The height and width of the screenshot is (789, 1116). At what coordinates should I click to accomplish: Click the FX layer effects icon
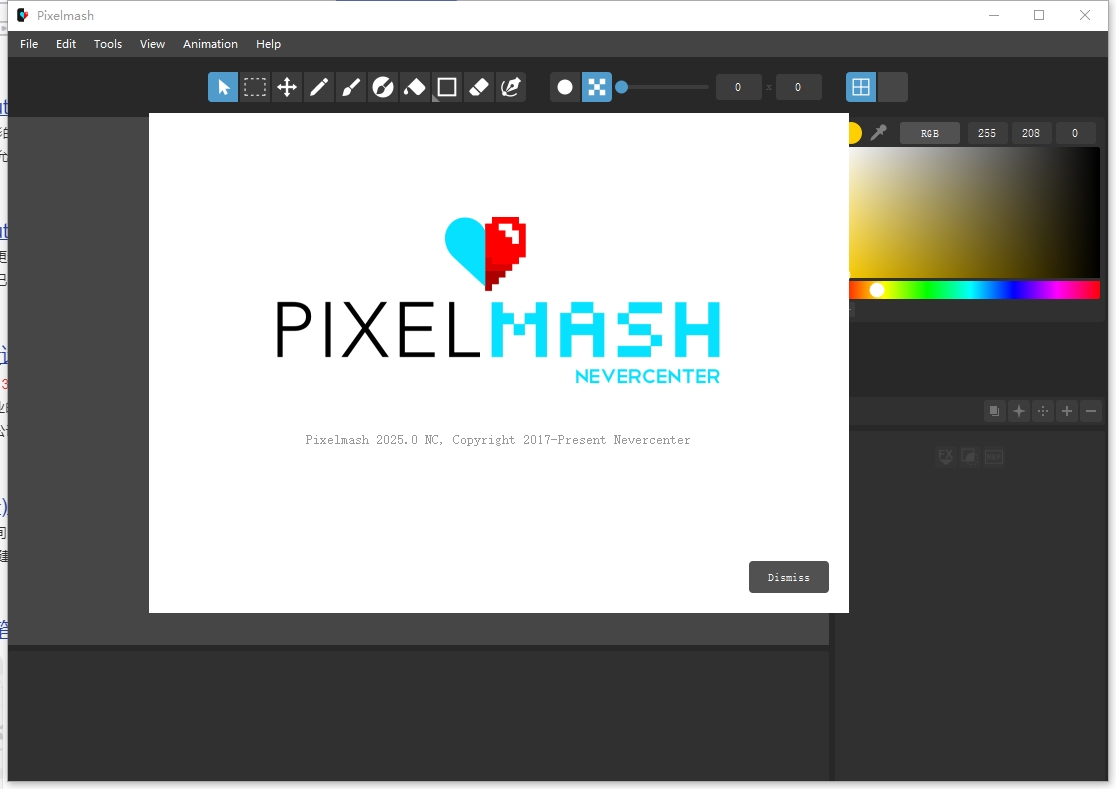945,457
